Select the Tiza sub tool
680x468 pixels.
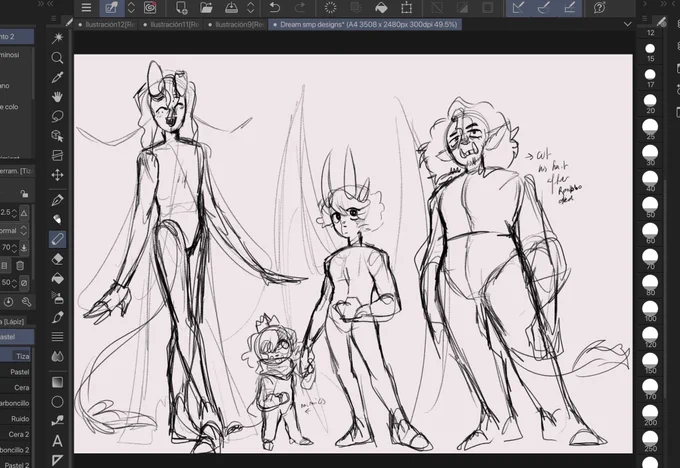(16, 356)
